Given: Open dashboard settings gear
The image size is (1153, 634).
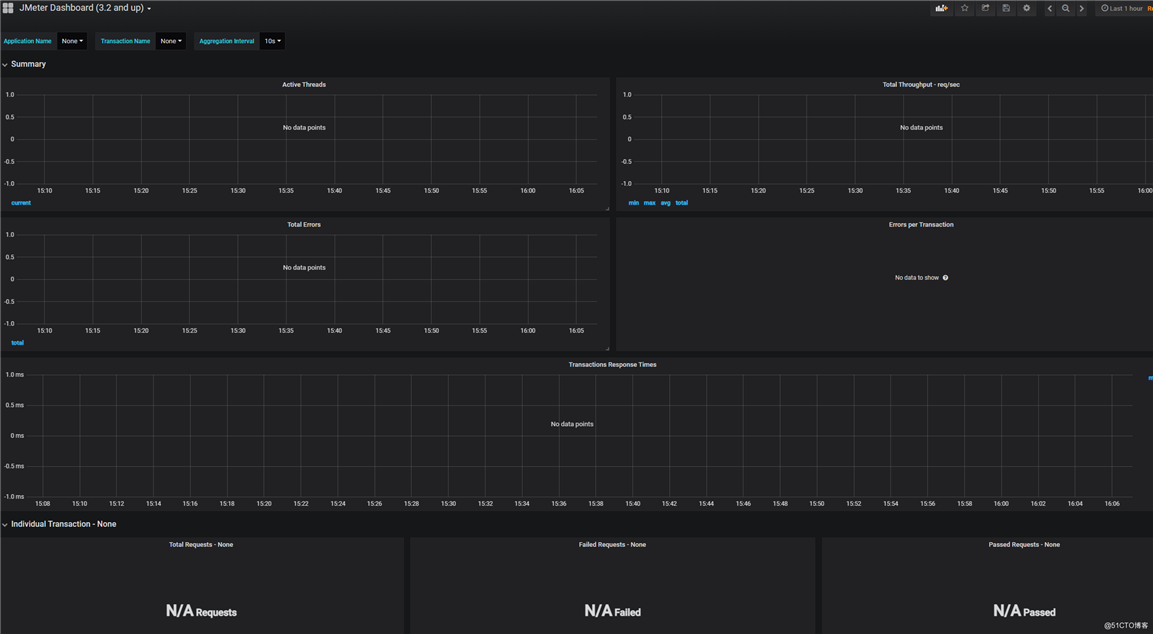Looking at the screenshot, I should 1027,8.
